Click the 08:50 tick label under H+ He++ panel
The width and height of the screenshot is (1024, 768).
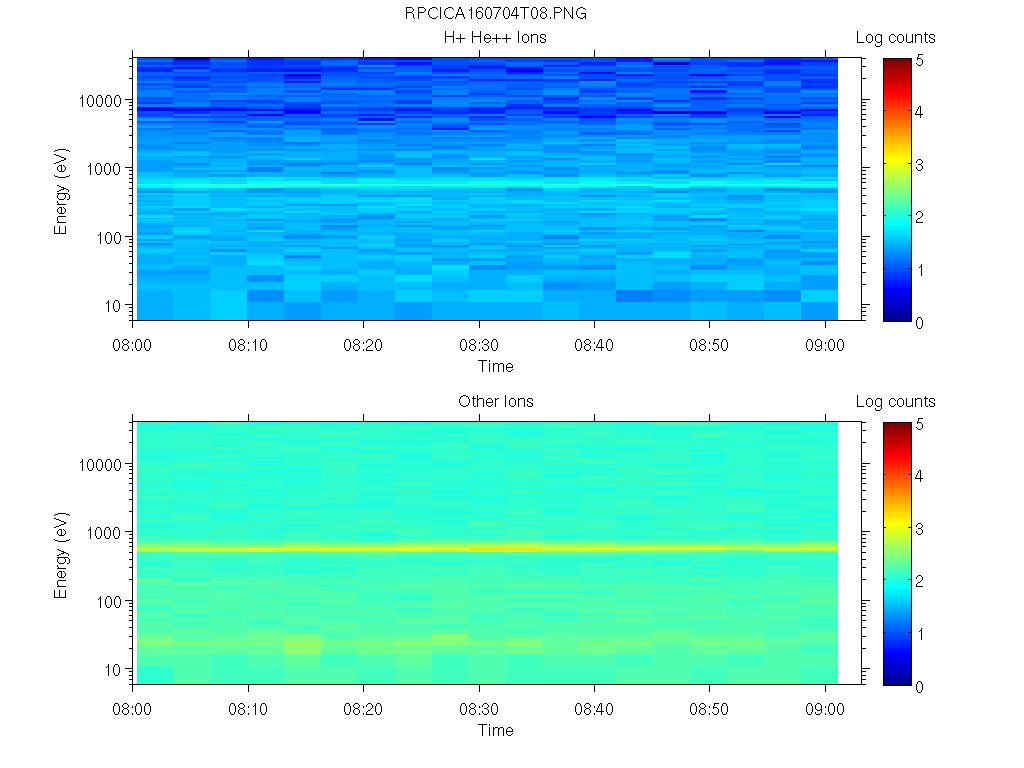(709, 345)
